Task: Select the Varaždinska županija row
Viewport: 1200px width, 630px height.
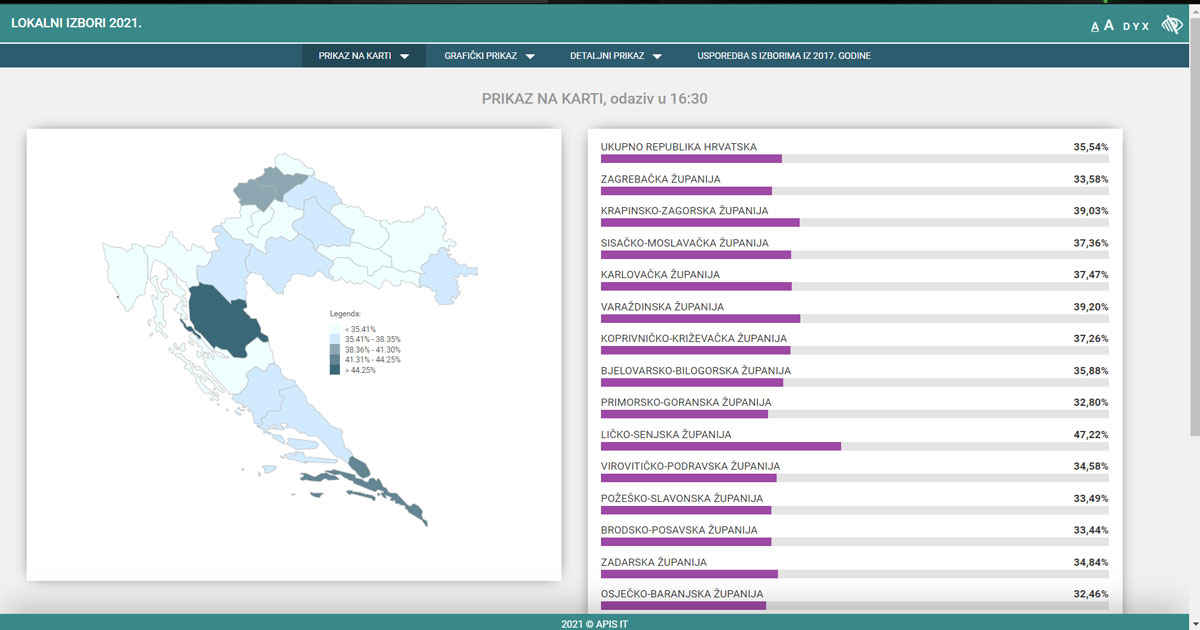Action: [662, 307]
